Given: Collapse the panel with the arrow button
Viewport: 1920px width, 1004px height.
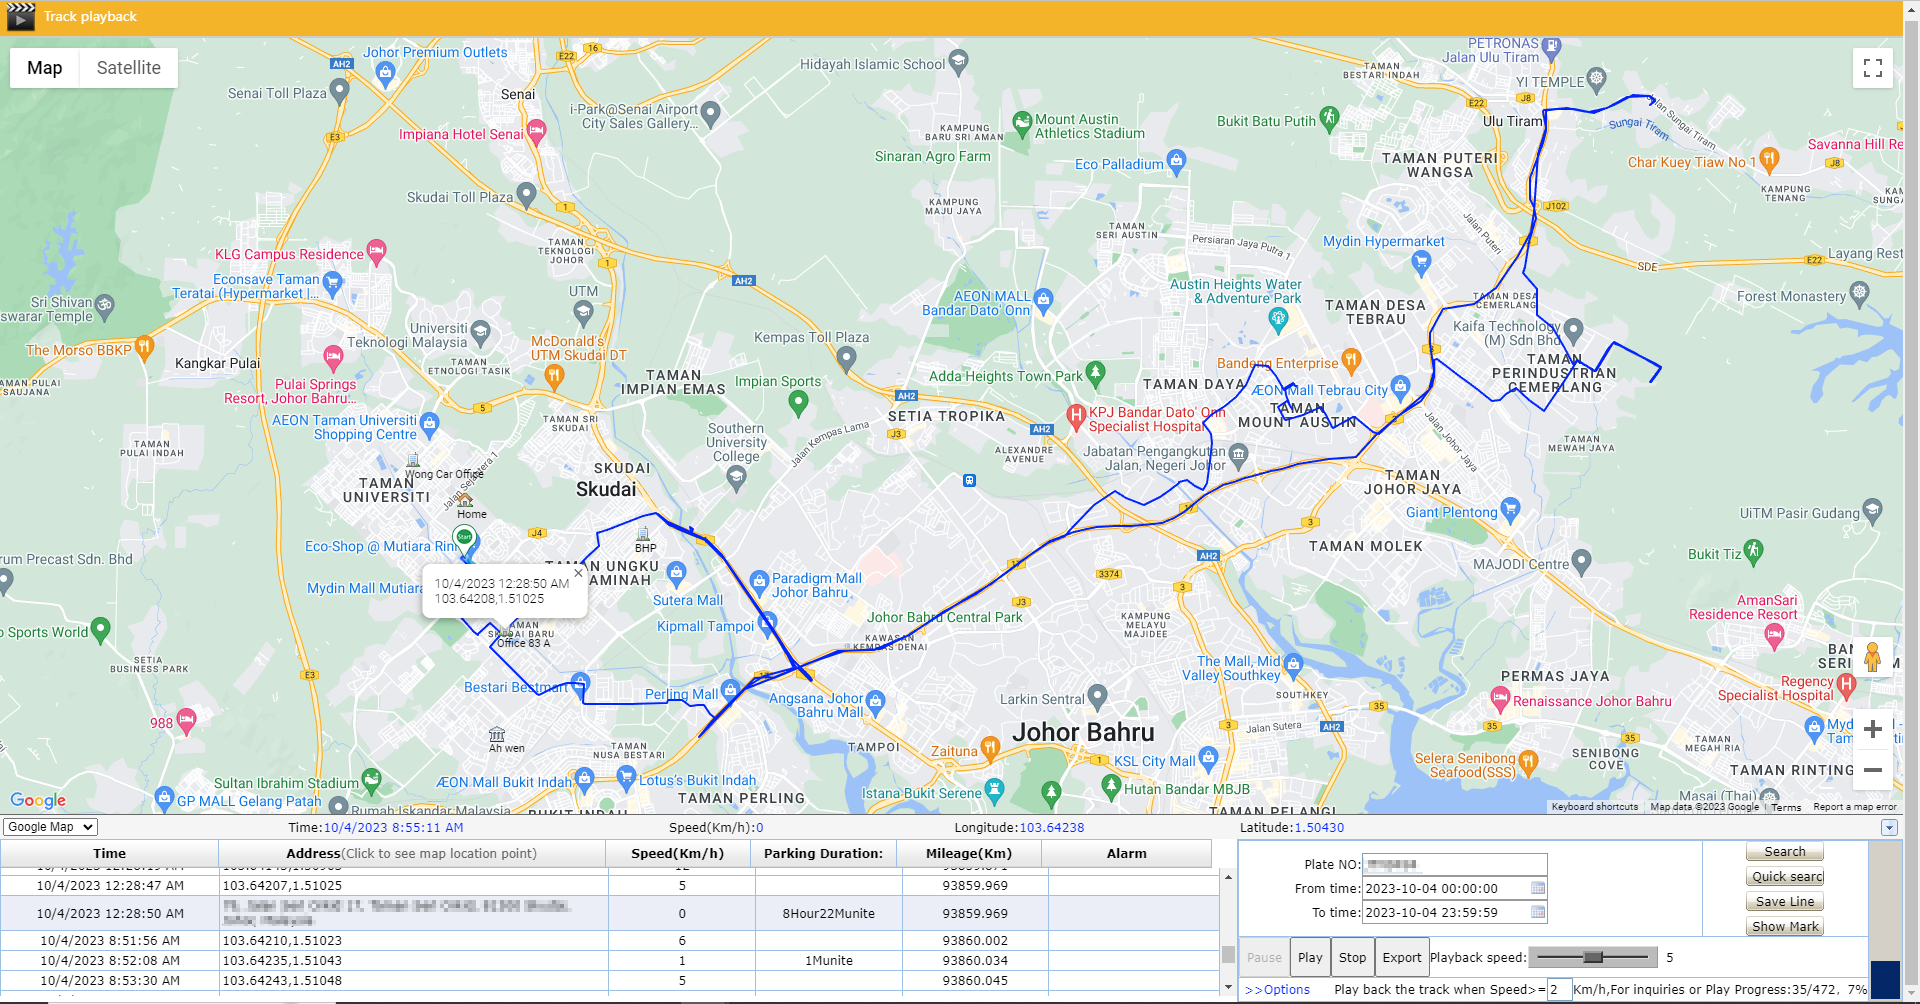Looking at the screenshot, I should point(1888,828).
